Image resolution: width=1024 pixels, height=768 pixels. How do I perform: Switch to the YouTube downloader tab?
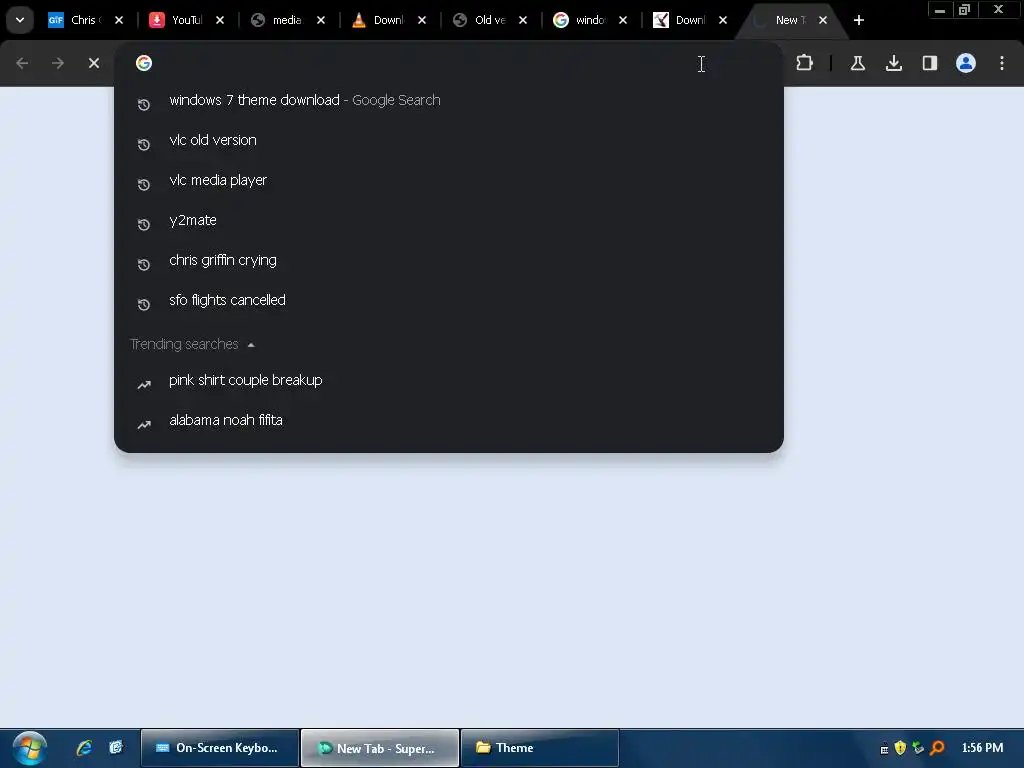186,20
